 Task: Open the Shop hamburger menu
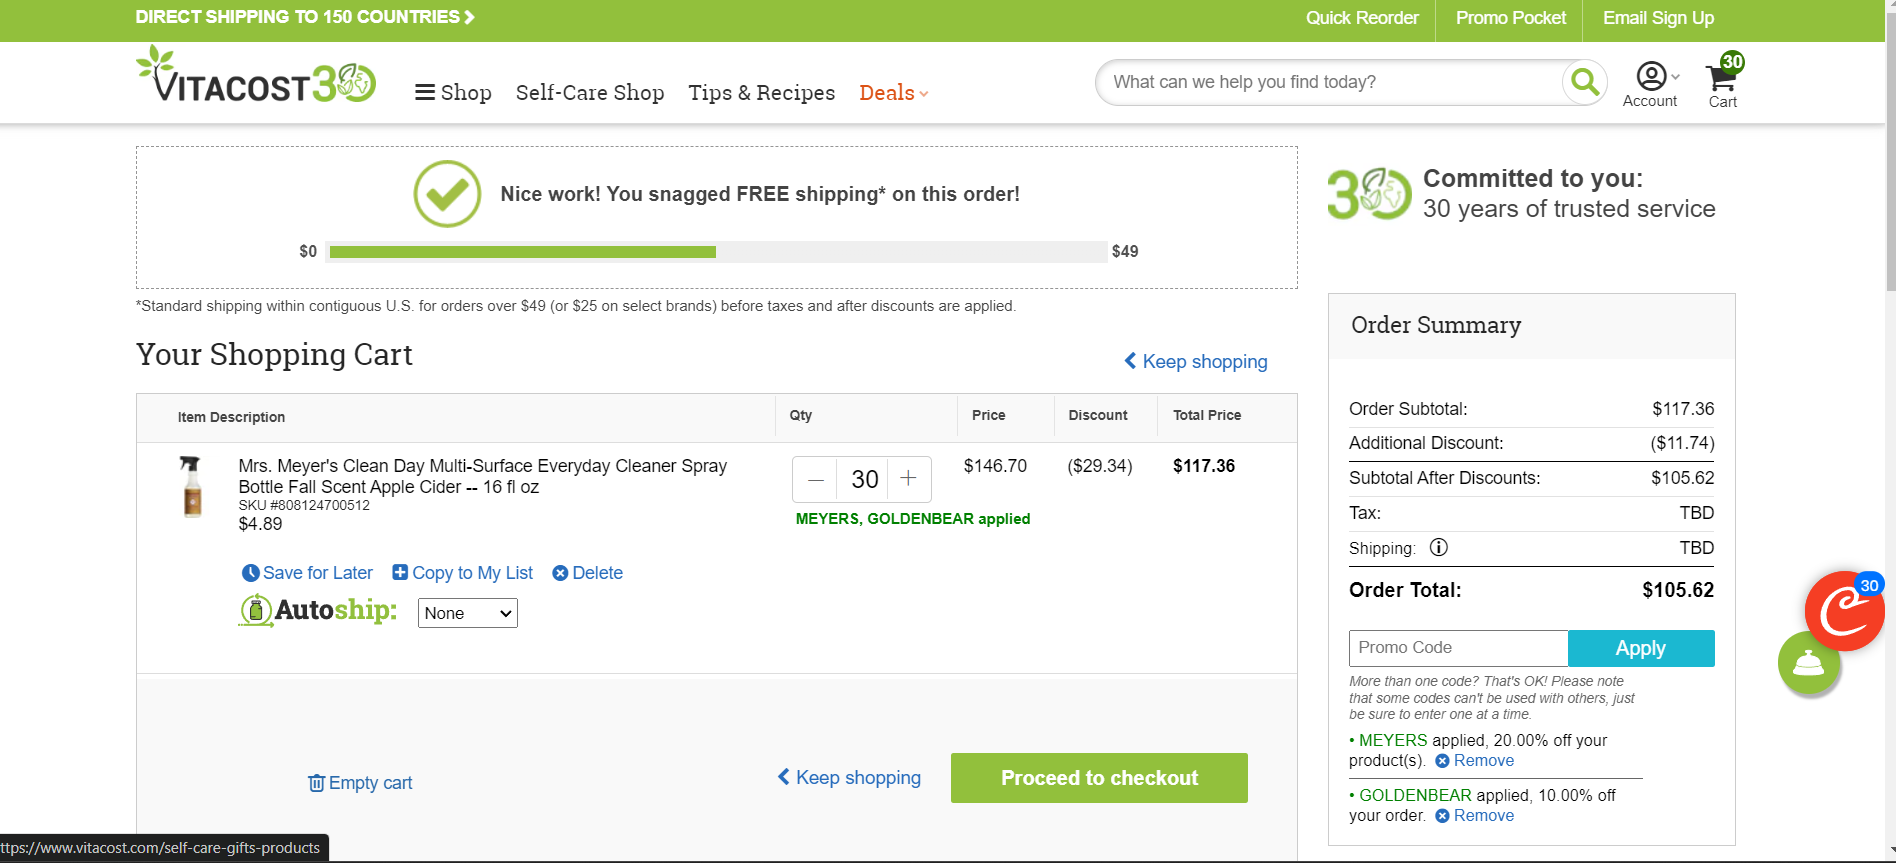coord(453,93)
